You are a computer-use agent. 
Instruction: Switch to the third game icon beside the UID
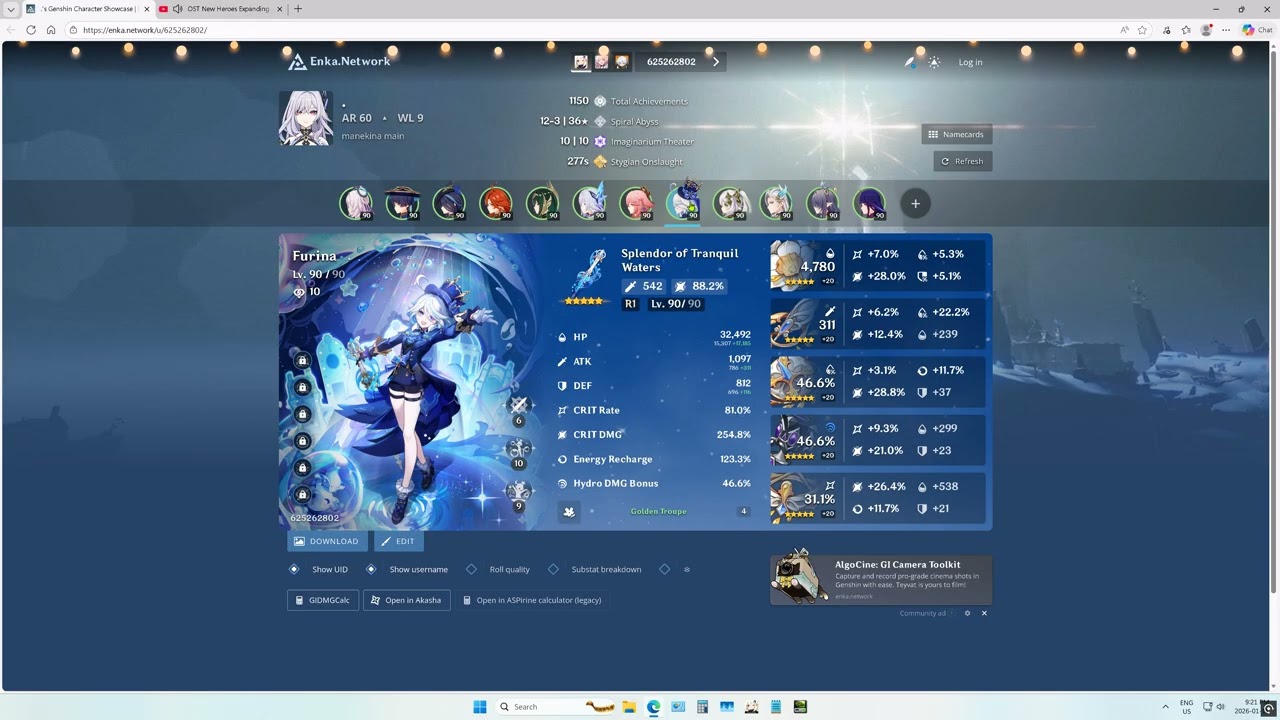click(622, 62)
